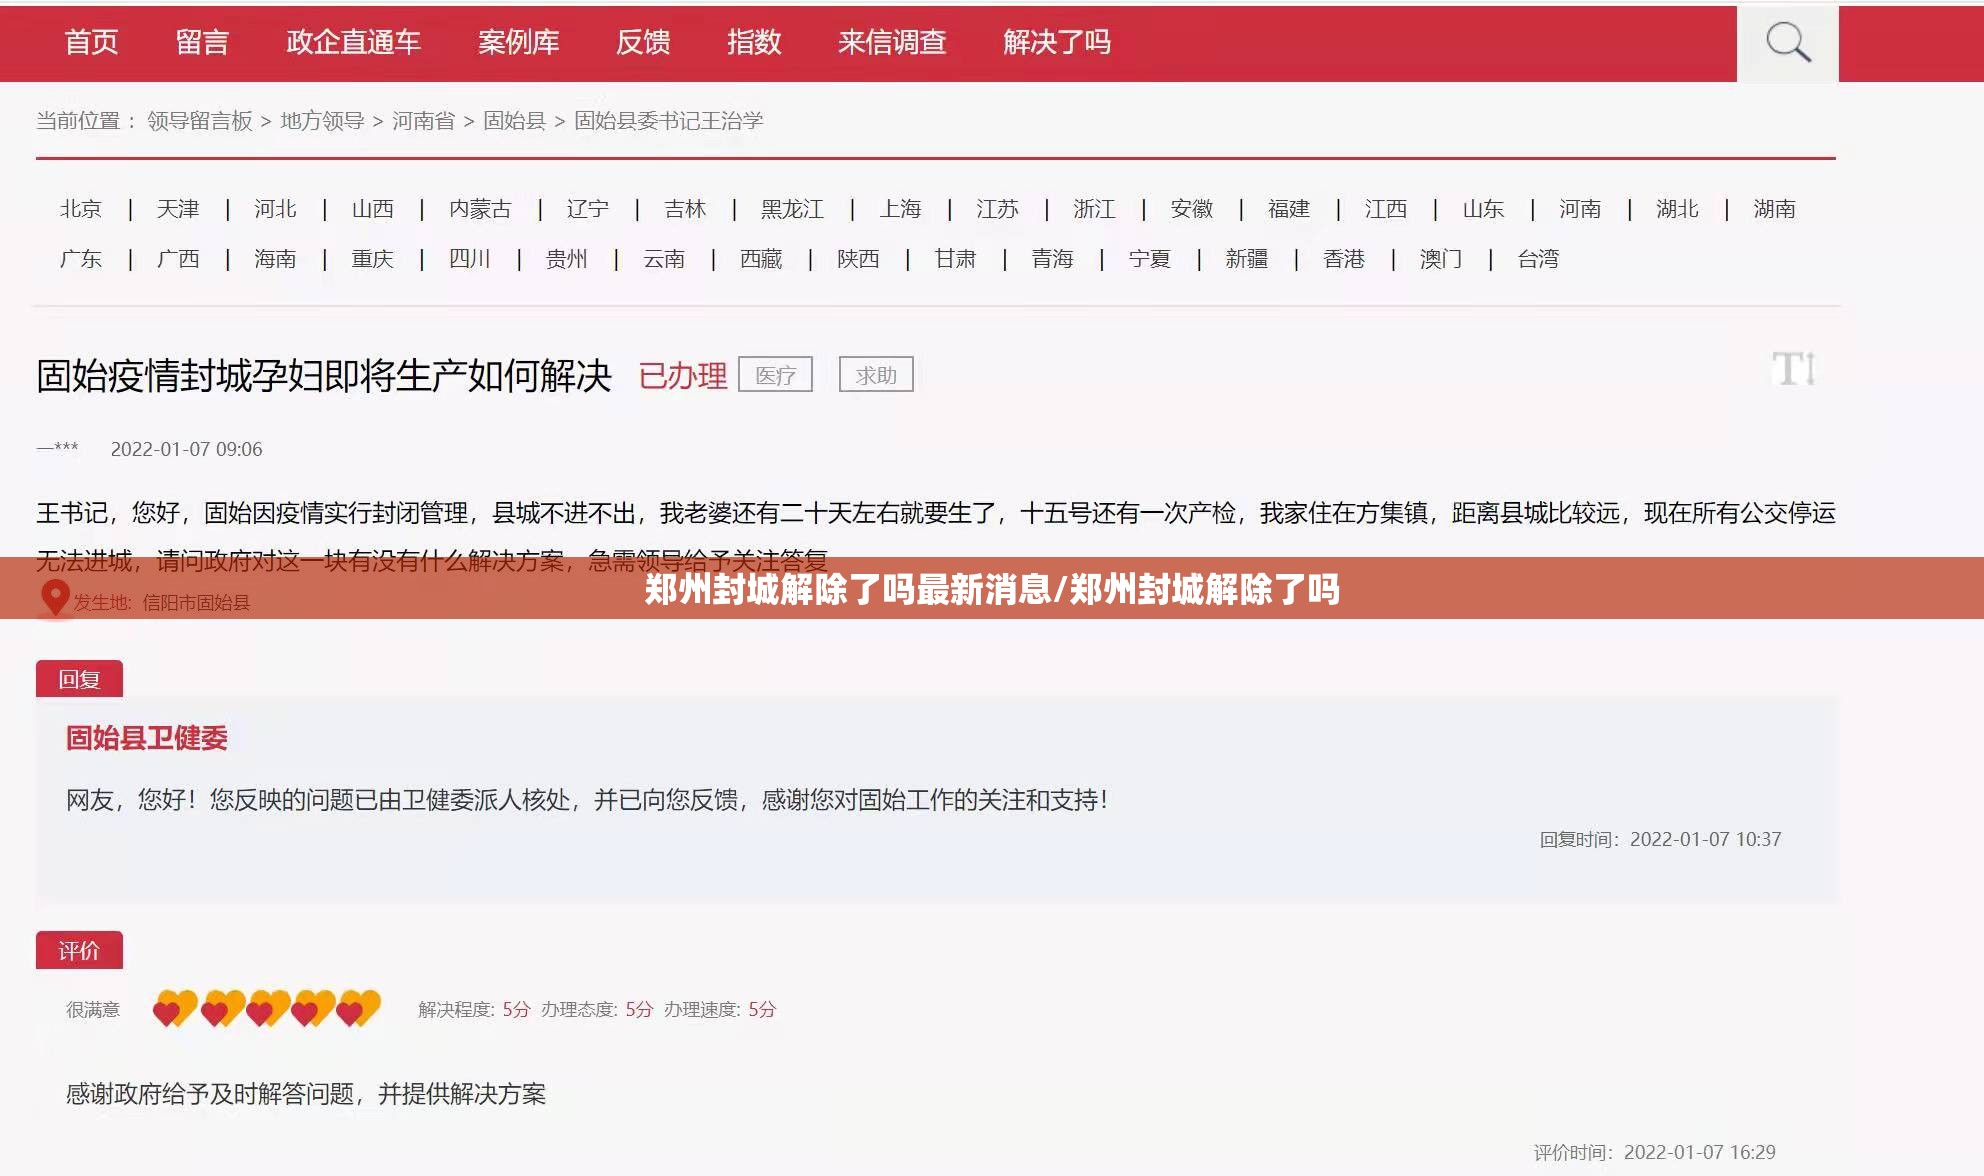Viewport: 1984px width, 1176px height.
Task: Open the 浙江 province link
Action: click(x=1094, y=209)
